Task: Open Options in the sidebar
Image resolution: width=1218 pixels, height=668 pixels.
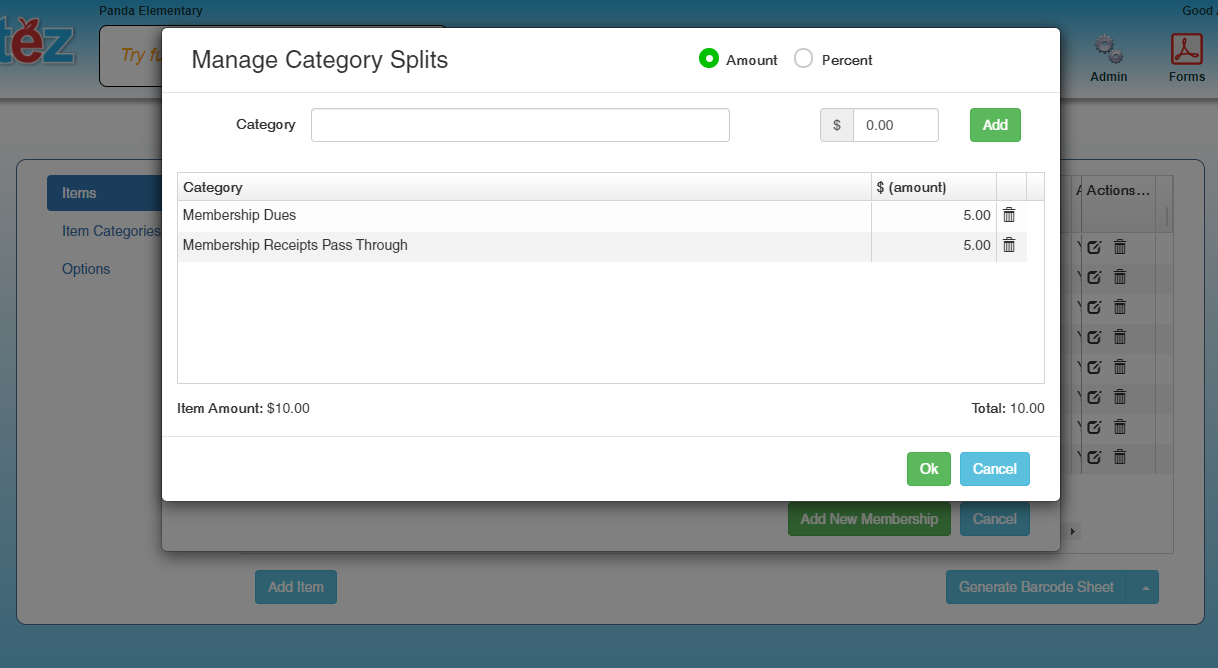Action: [86, 269]
